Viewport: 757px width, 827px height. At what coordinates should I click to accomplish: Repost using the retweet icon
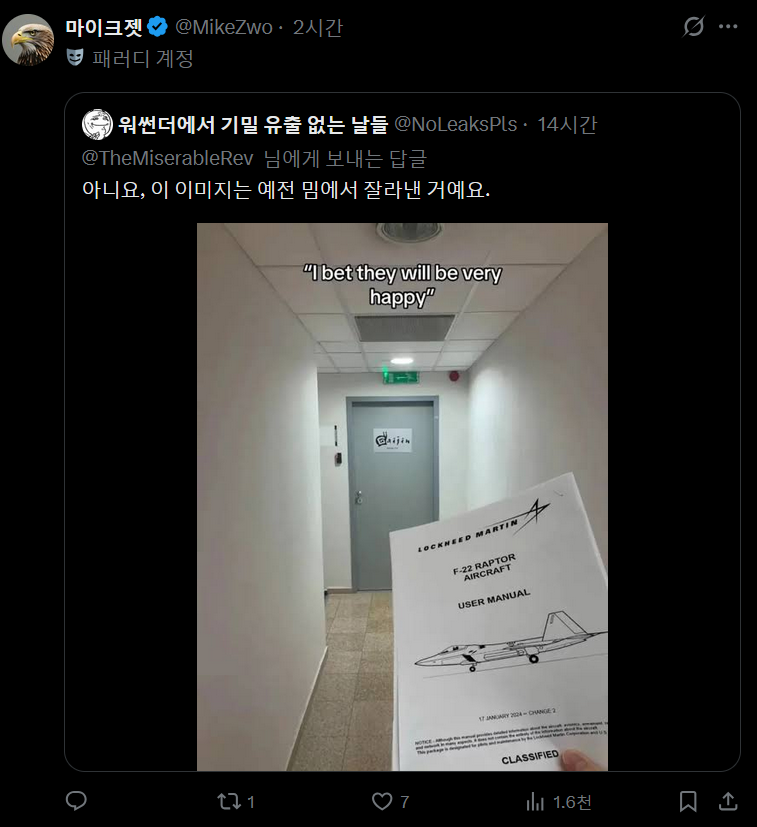coord(228,802)
